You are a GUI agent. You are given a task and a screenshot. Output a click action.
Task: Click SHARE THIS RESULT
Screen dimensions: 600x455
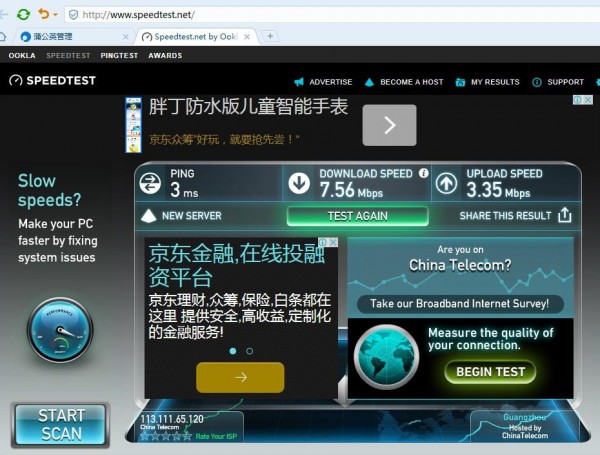(x=505, y=216)
